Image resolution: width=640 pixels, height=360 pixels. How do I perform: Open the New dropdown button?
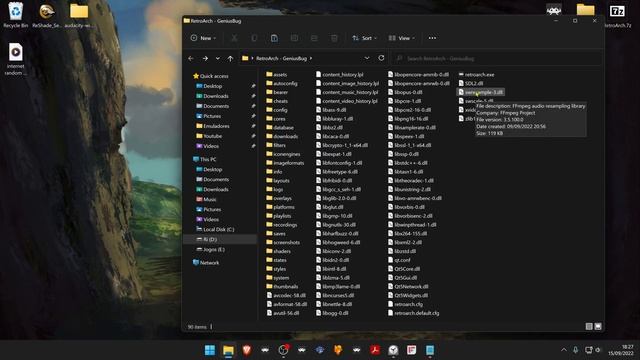[203, 38]
